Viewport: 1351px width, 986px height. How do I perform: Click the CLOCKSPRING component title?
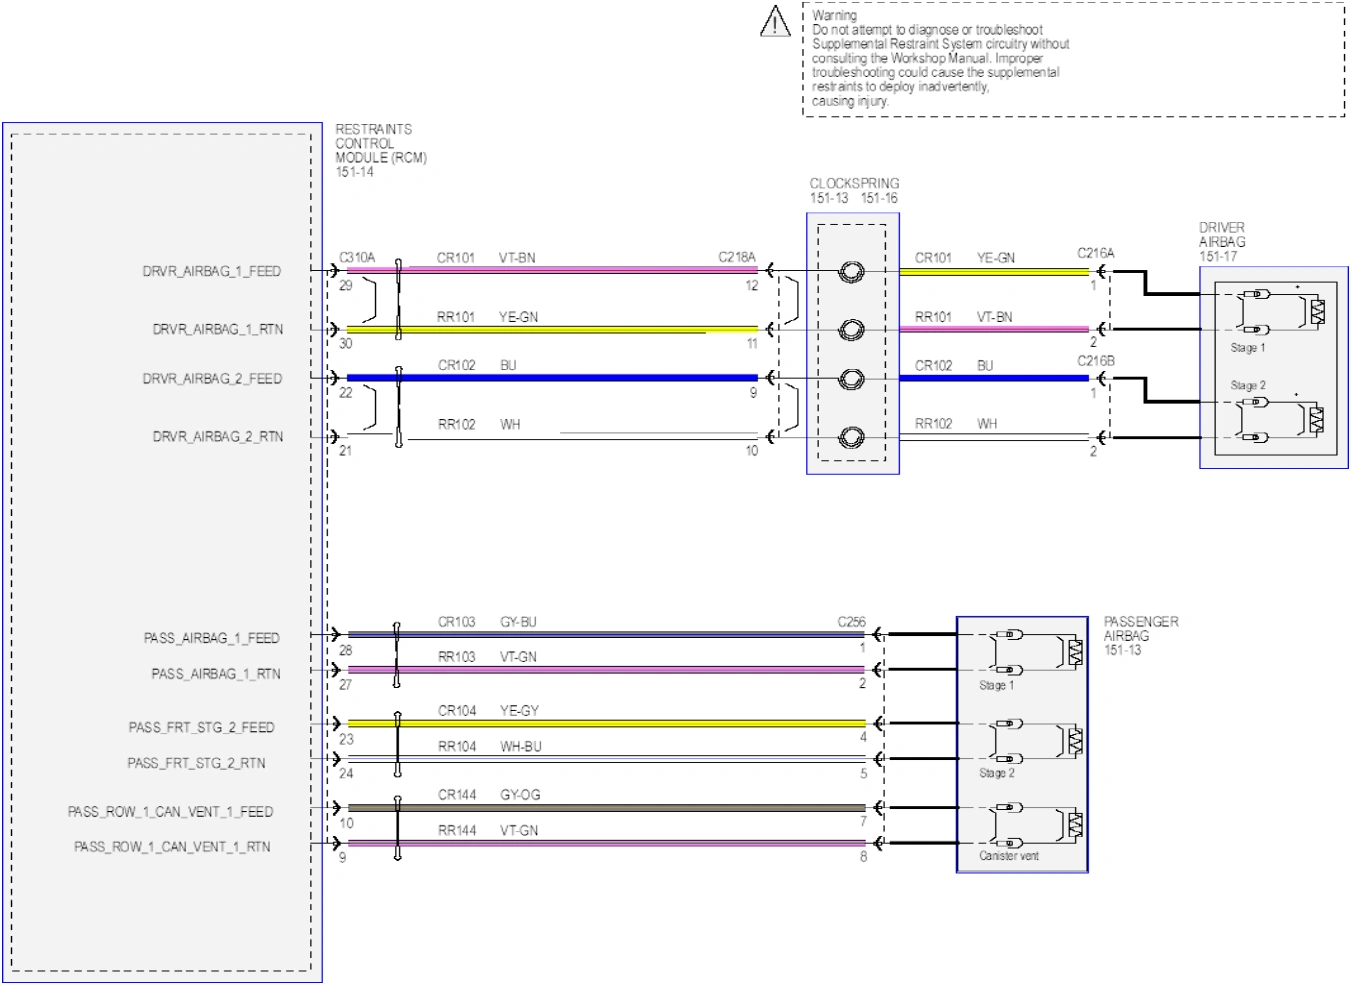[x=854, y=184]
